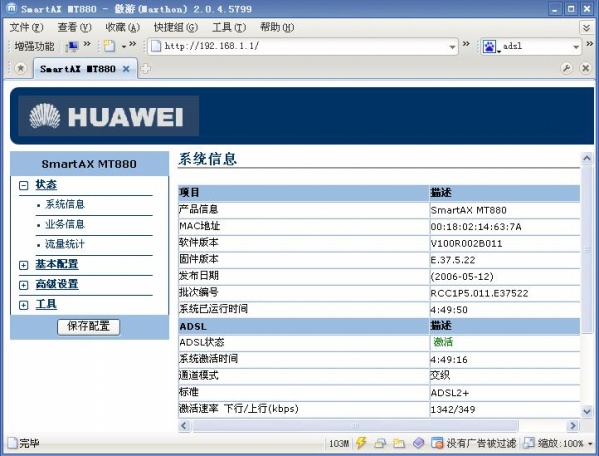Open the 缩放 100% zoom dropdown arrow

click(590, 444)
